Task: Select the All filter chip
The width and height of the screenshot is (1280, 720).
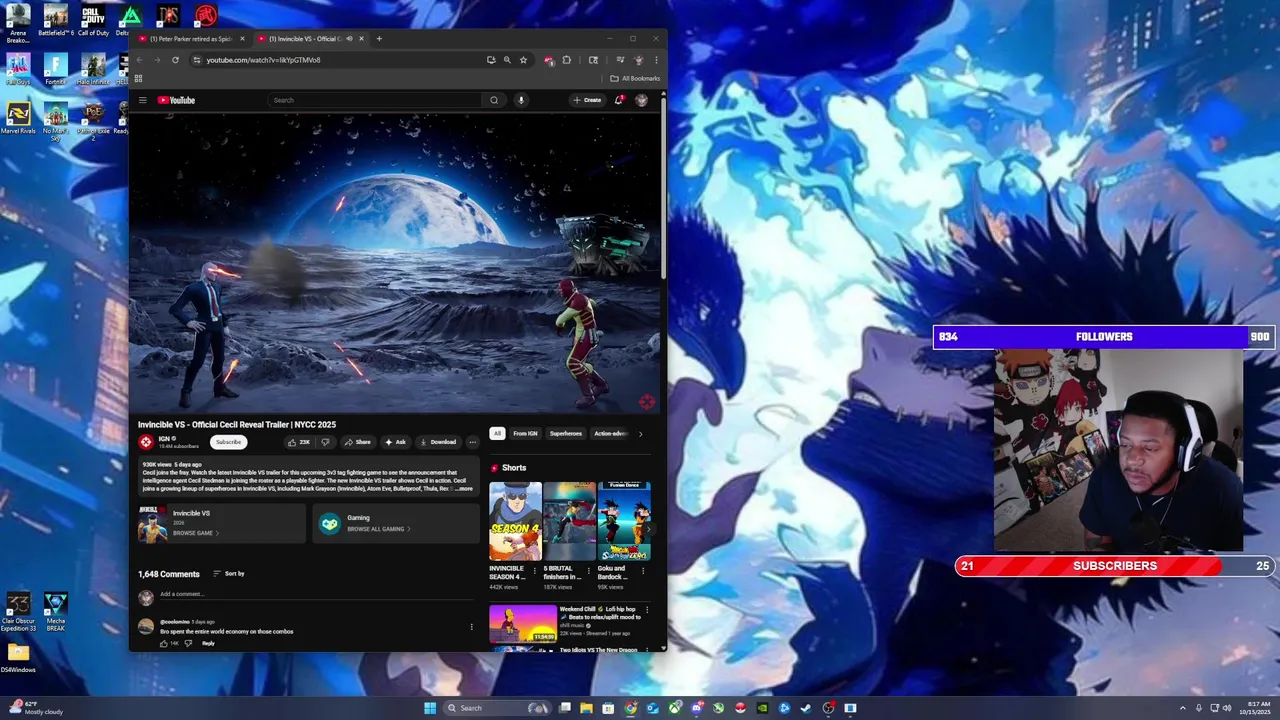Action: [x=497, y=434]
